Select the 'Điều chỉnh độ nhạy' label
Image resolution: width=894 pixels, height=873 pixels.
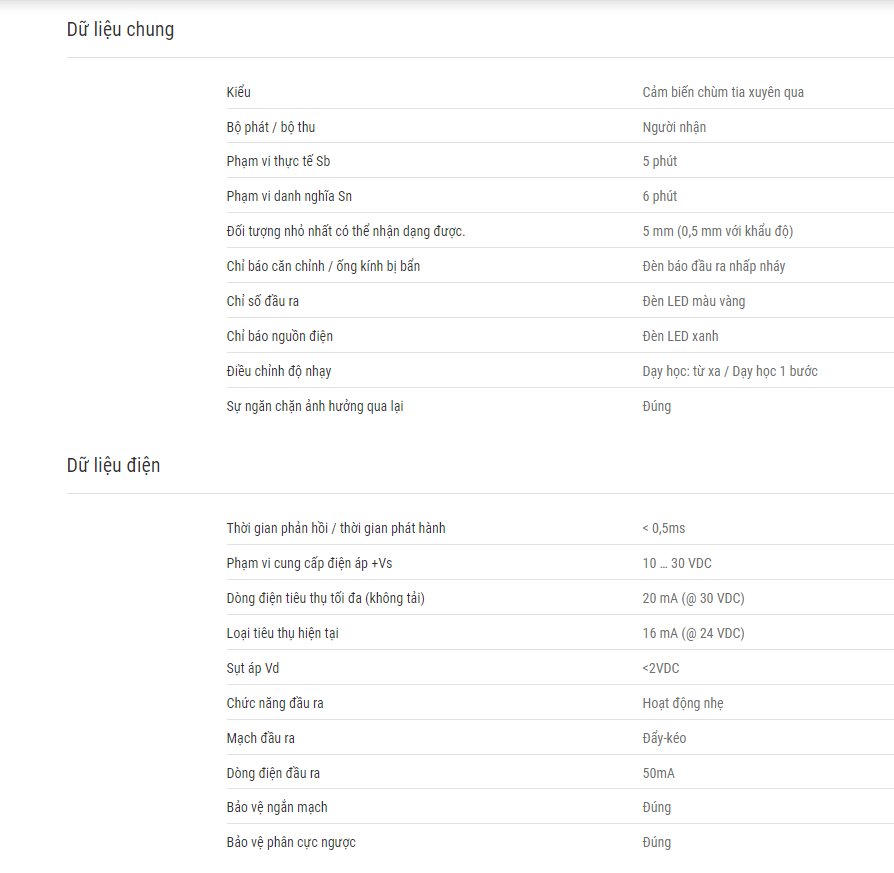279,371
